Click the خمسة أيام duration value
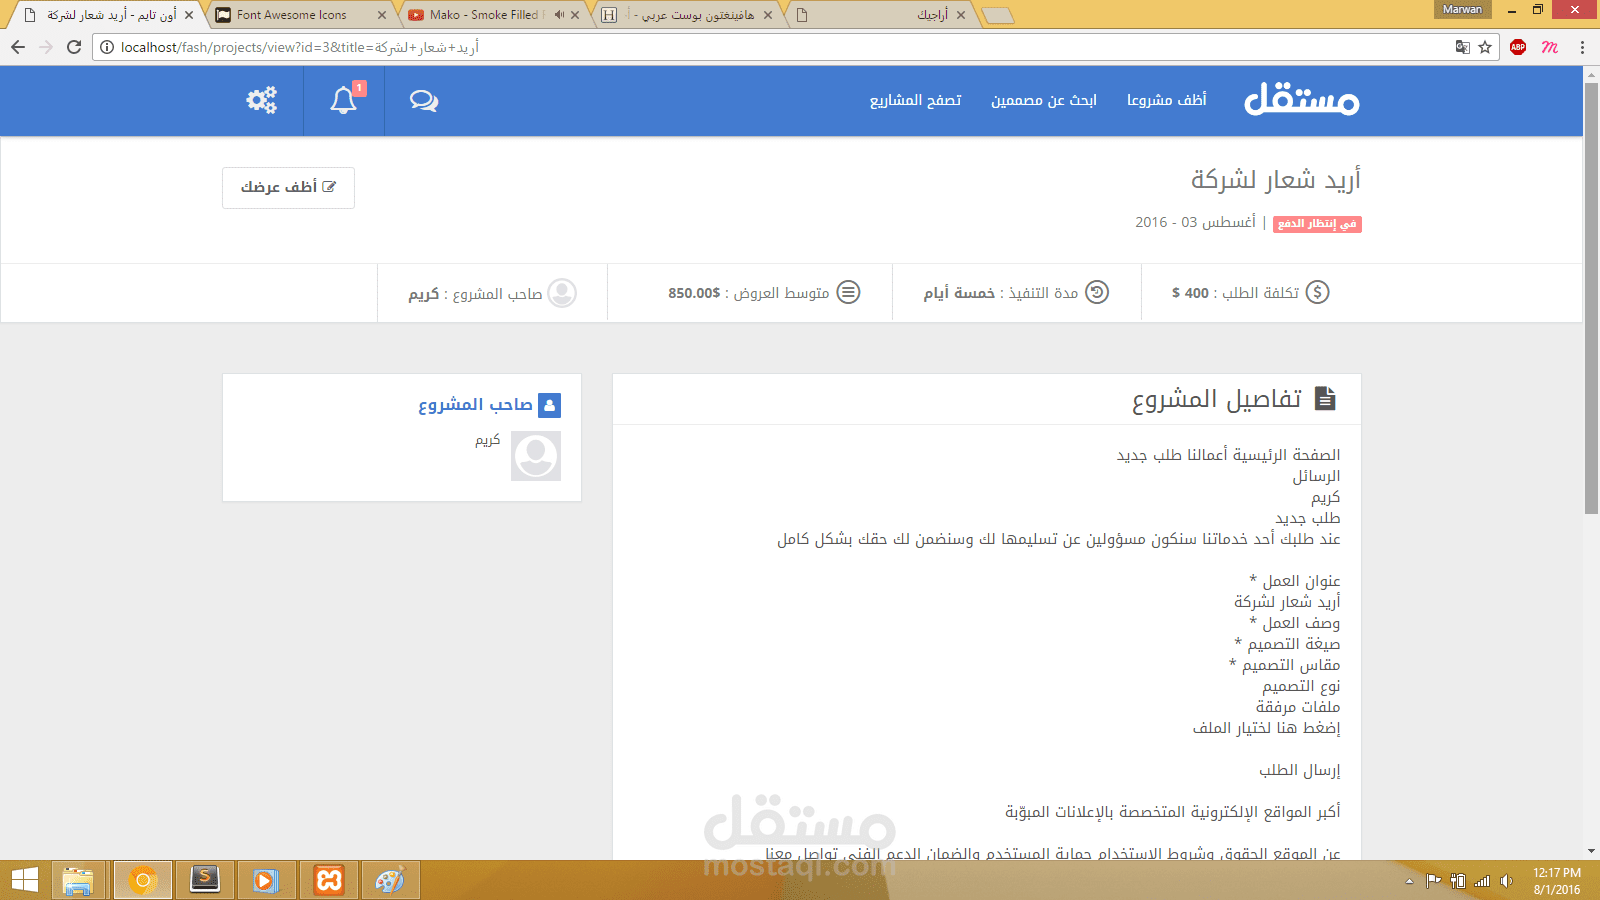This screenshot has width=1600, height=900. pos(959,293)
